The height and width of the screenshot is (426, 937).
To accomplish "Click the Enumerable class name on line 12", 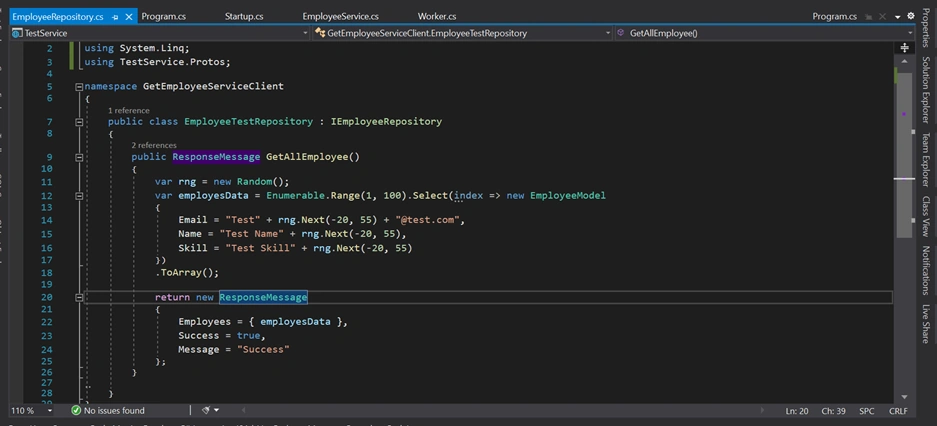I will pyautogui.click(x=296, y=196).
